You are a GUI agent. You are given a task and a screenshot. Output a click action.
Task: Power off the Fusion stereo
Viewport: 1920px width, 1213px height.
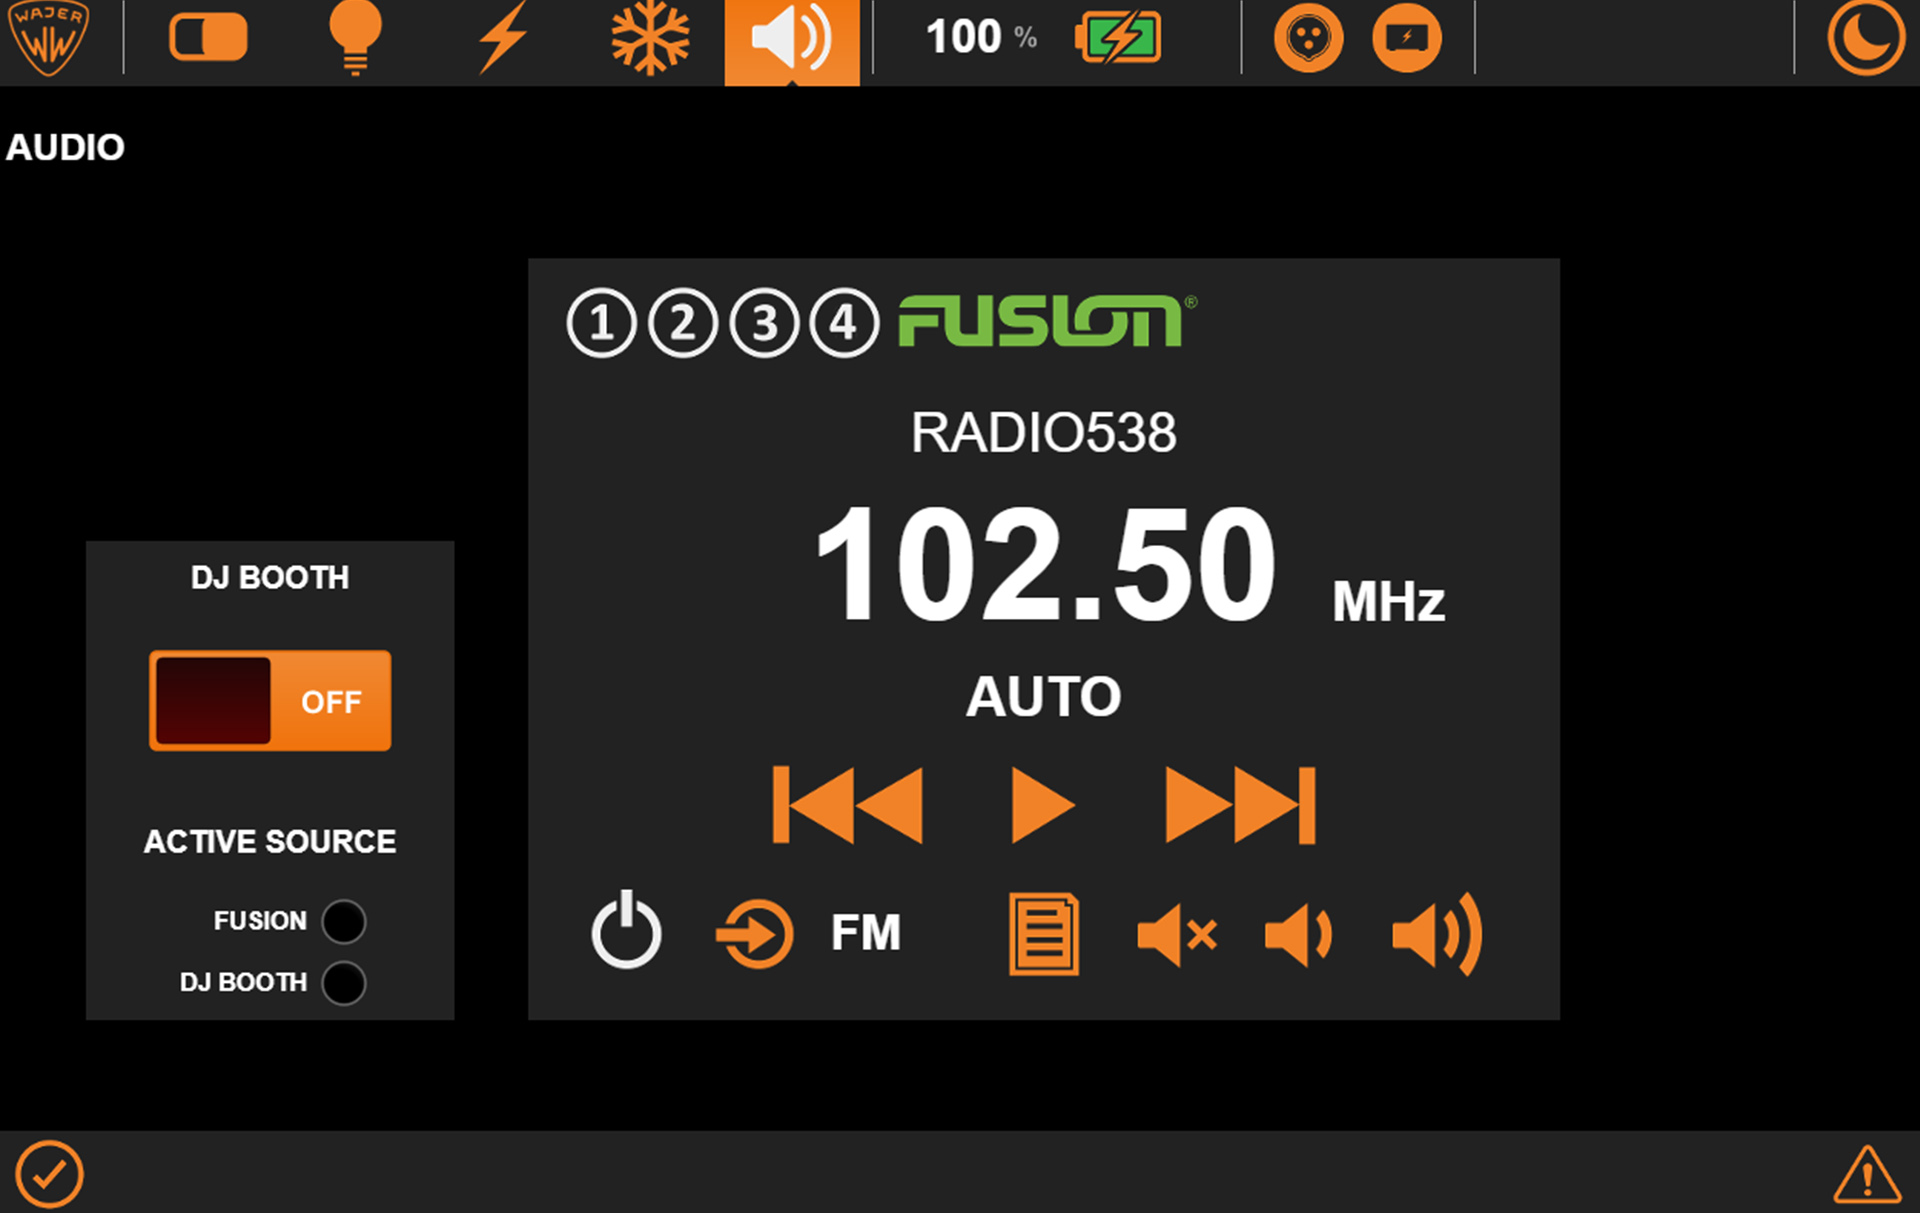626,931
